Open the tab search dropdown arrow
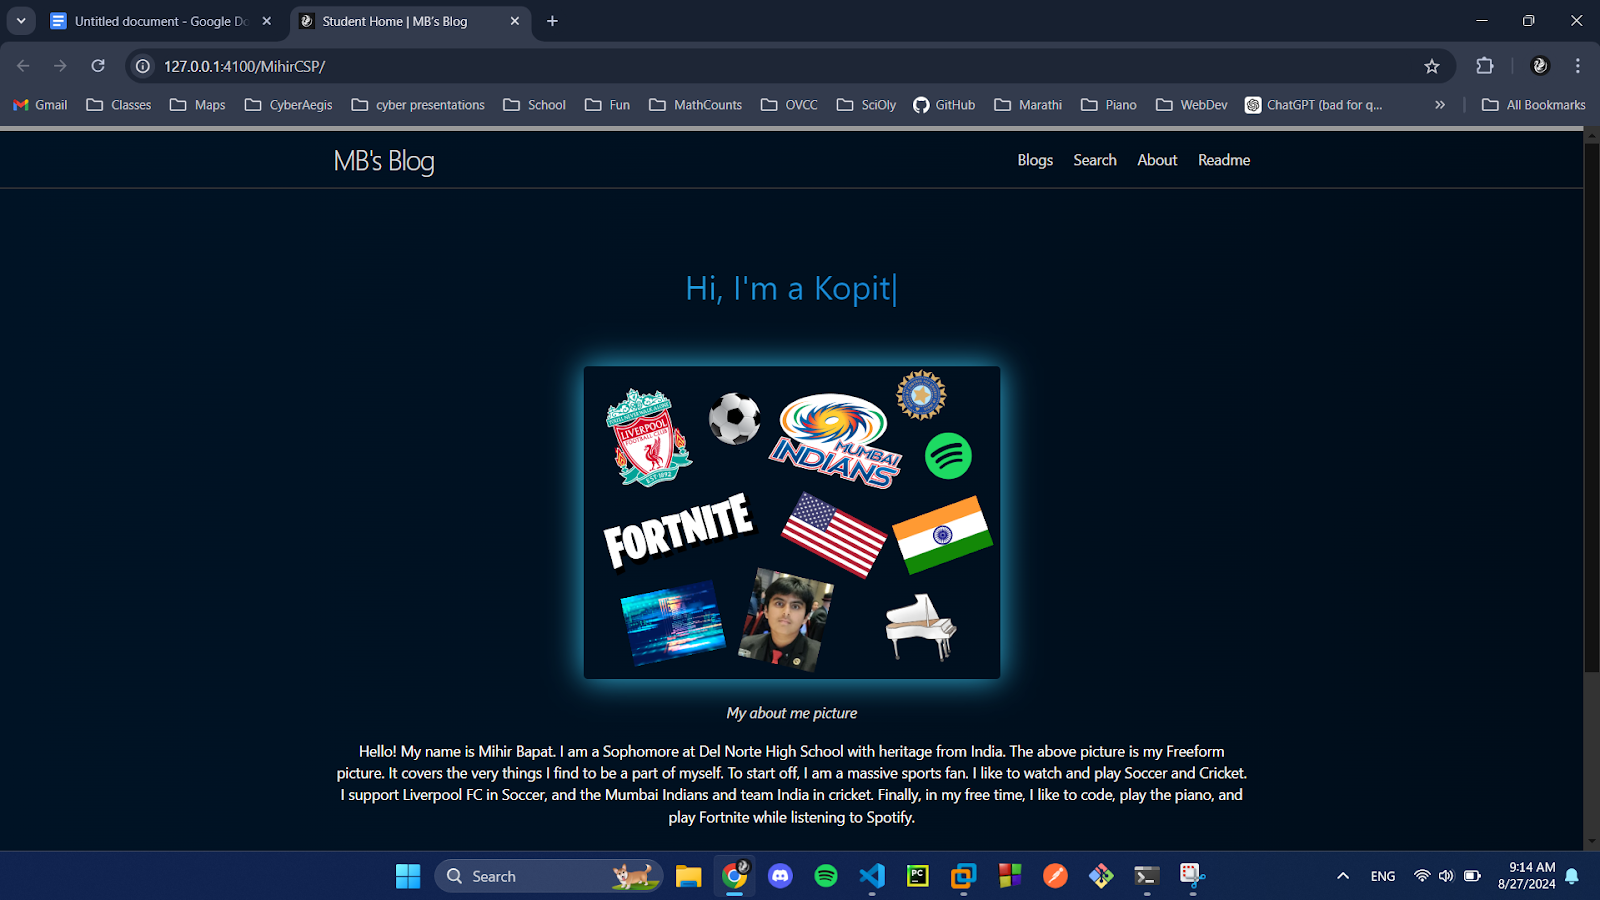1600x900 pixels. click(x=21, y=21)
